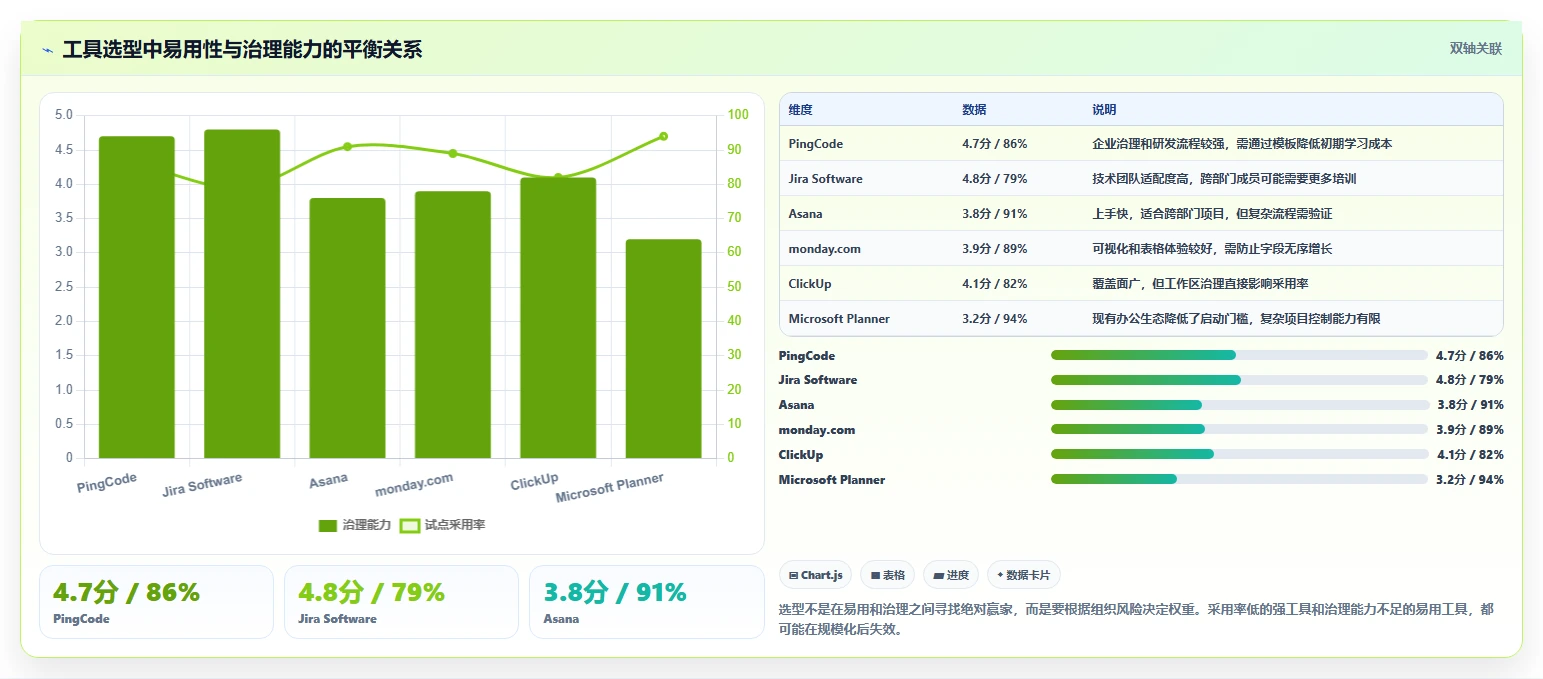Click the ClickUp name cell in the table

coord(810,284)
